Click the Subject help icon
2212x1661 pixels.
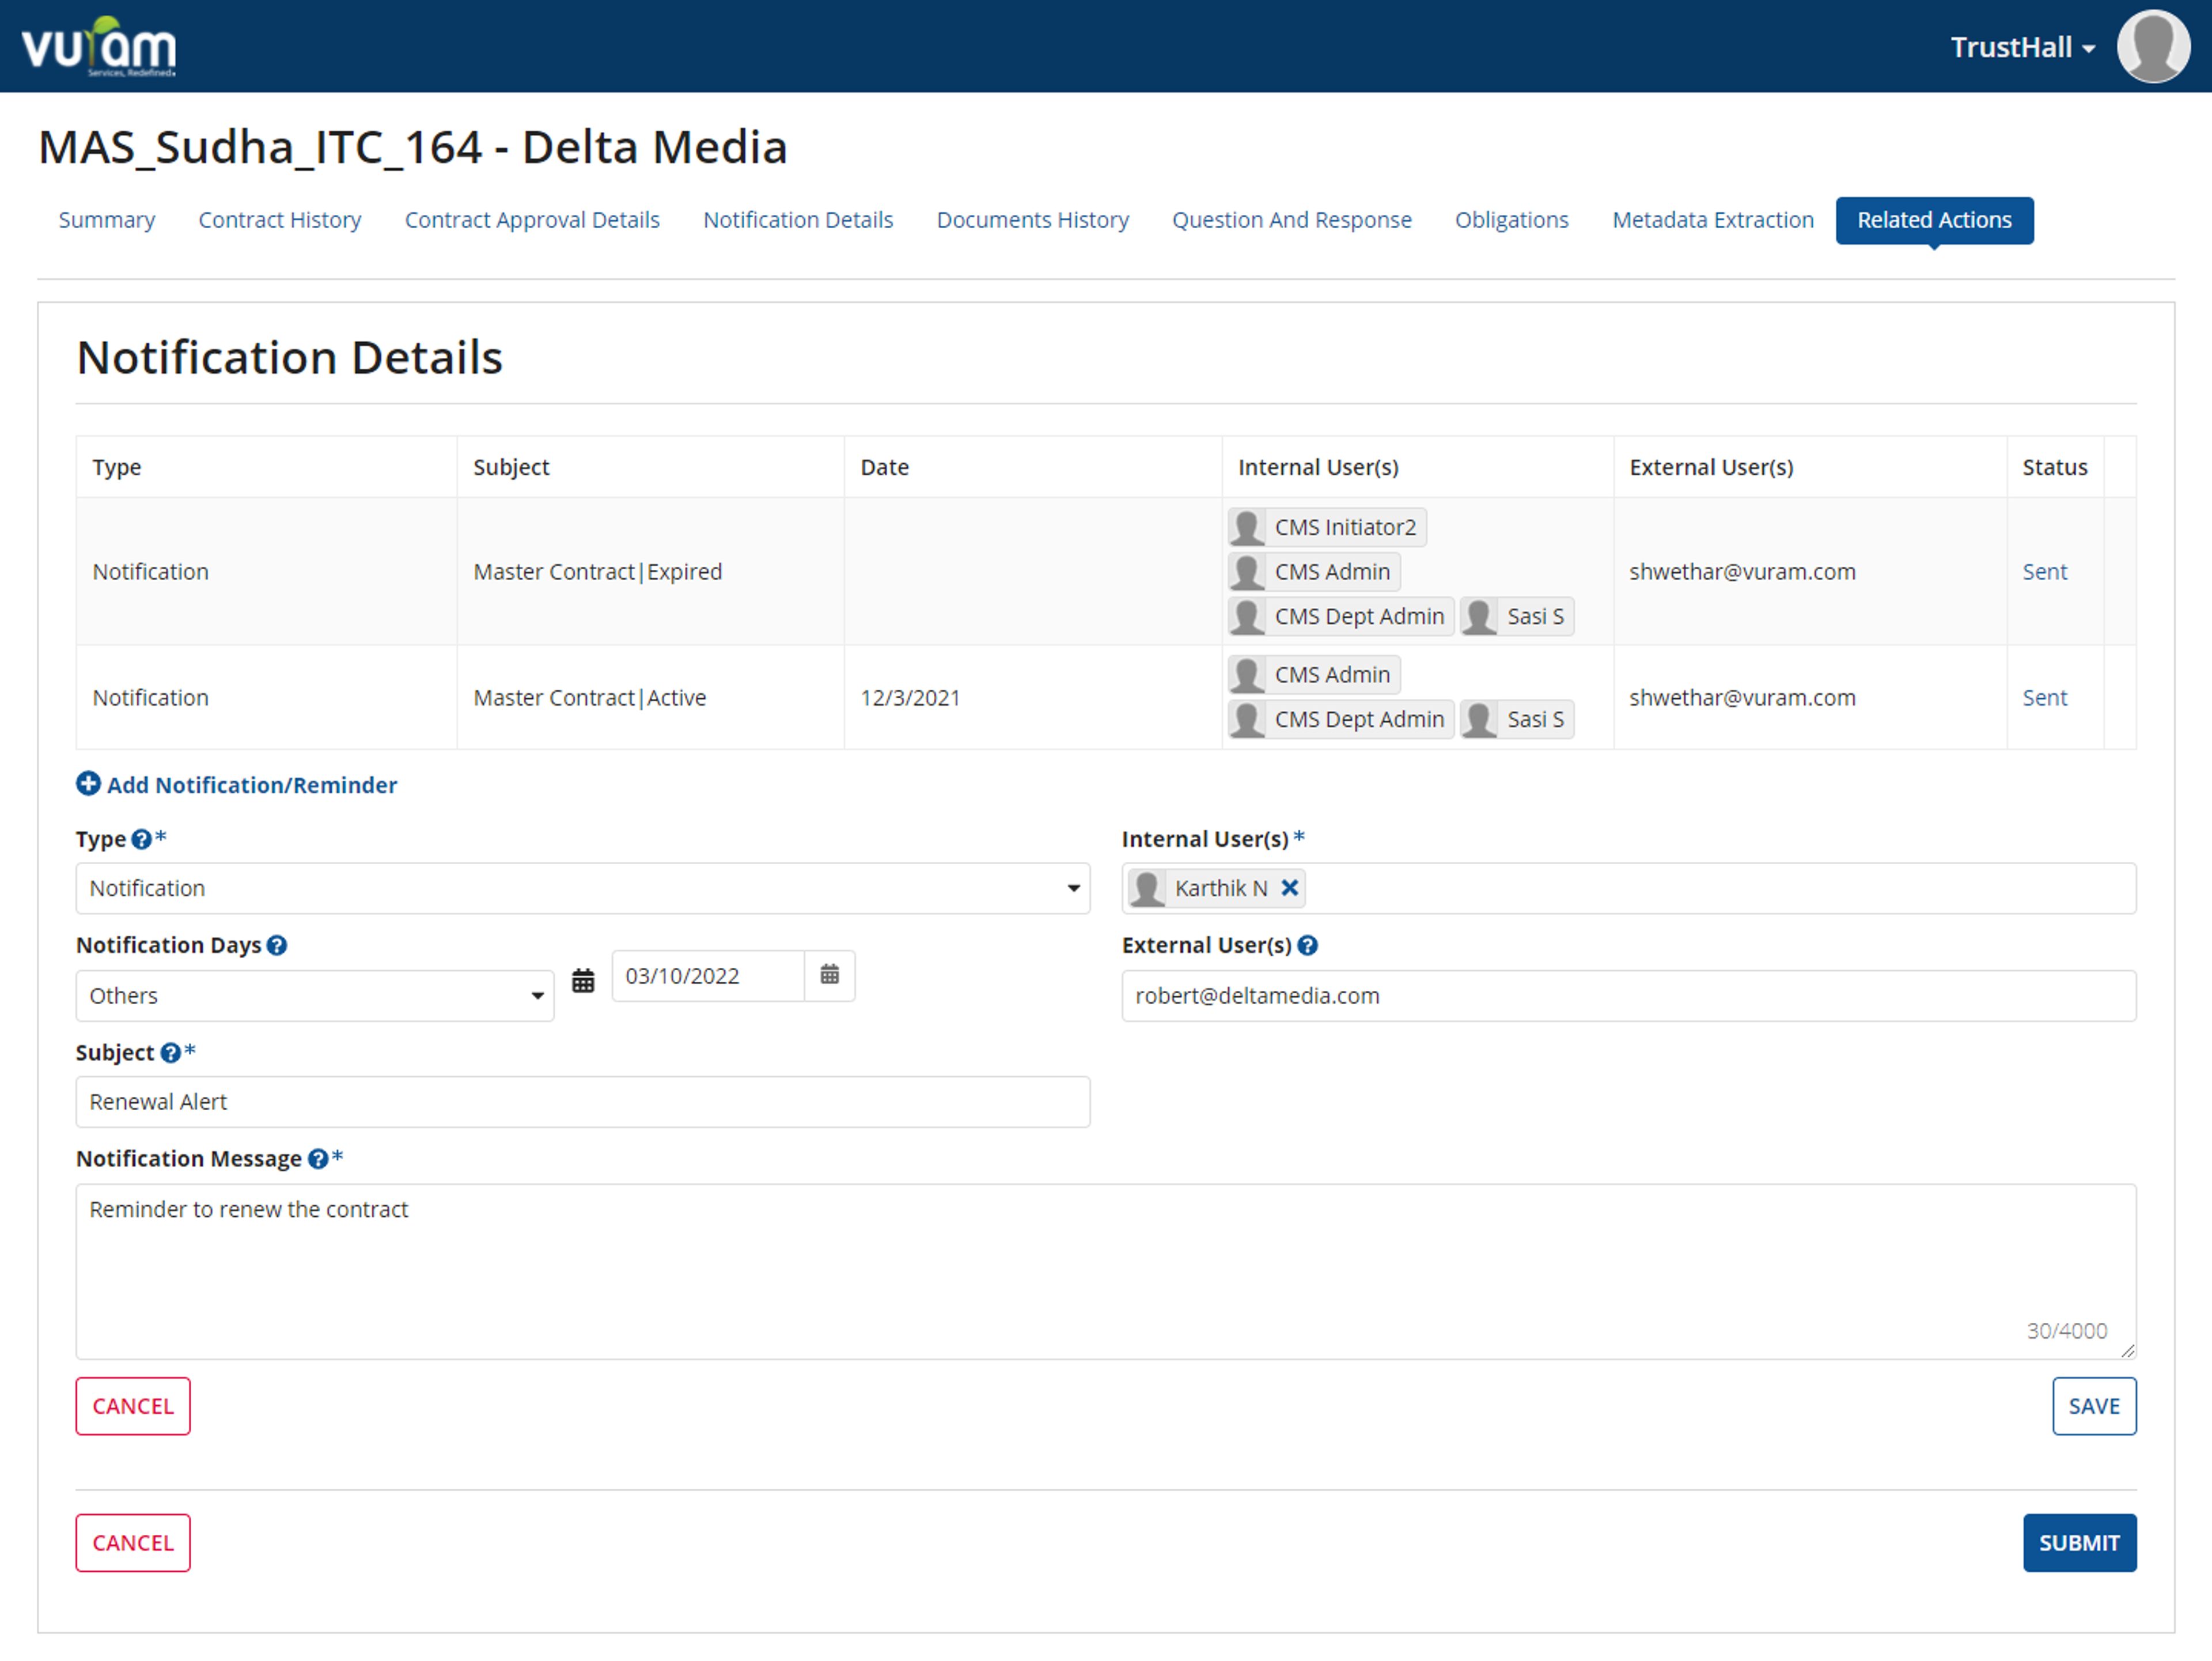pos(170,1052)
